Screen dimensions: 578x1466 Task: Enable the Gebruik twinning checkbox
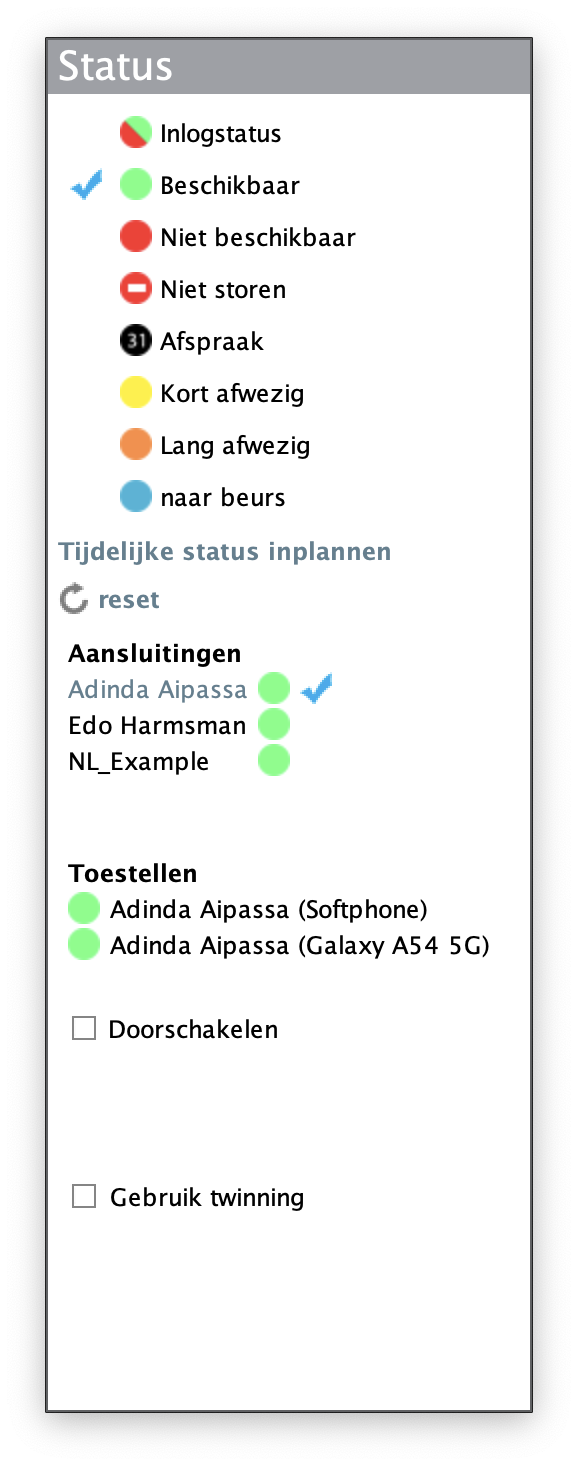click(x=82, y=1194)
